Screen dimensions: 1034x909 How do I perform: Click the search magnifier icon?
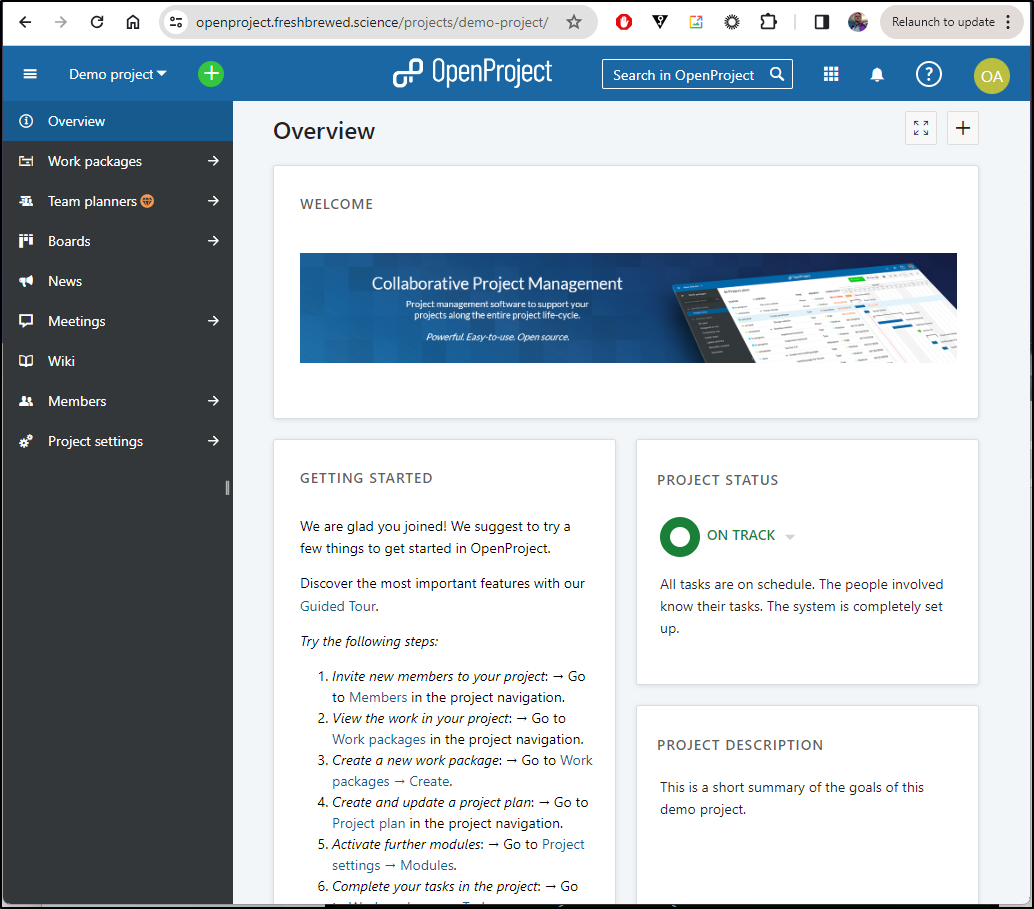(777, 74)
